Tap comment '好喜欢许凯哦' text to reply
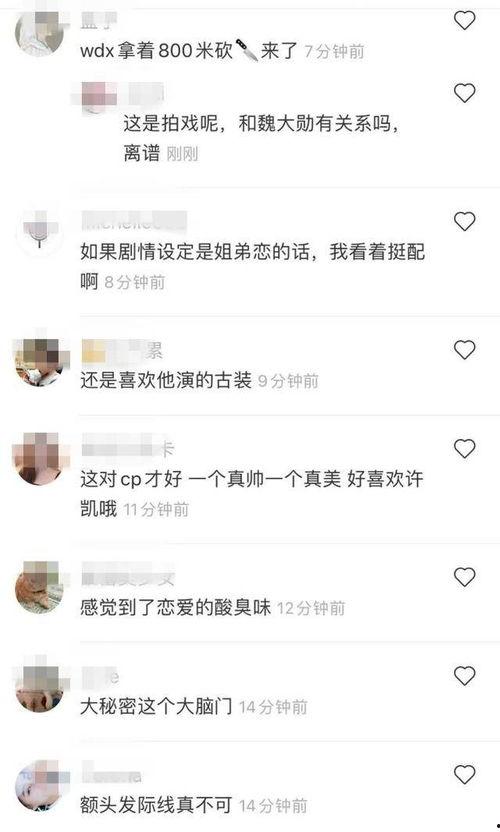500x832 pixels. click(x=252, y=494)
